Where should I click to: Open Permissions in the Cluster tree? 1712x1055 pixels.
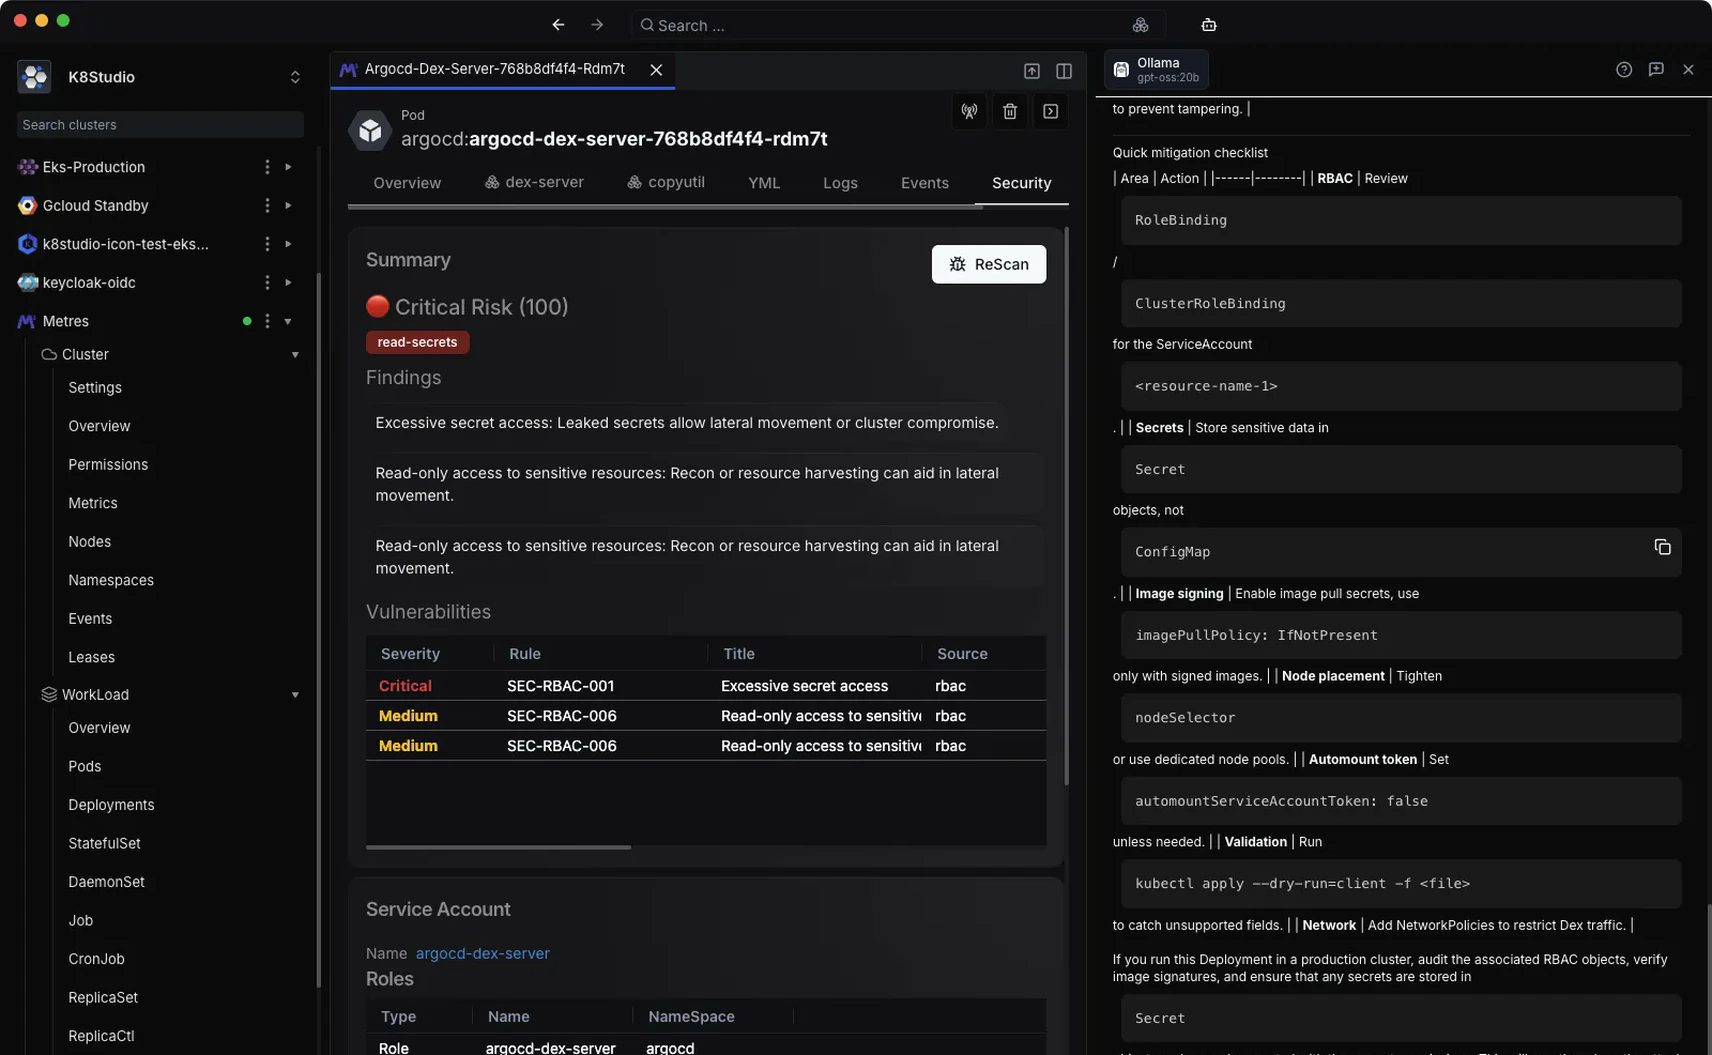click(x=108, y=465)
